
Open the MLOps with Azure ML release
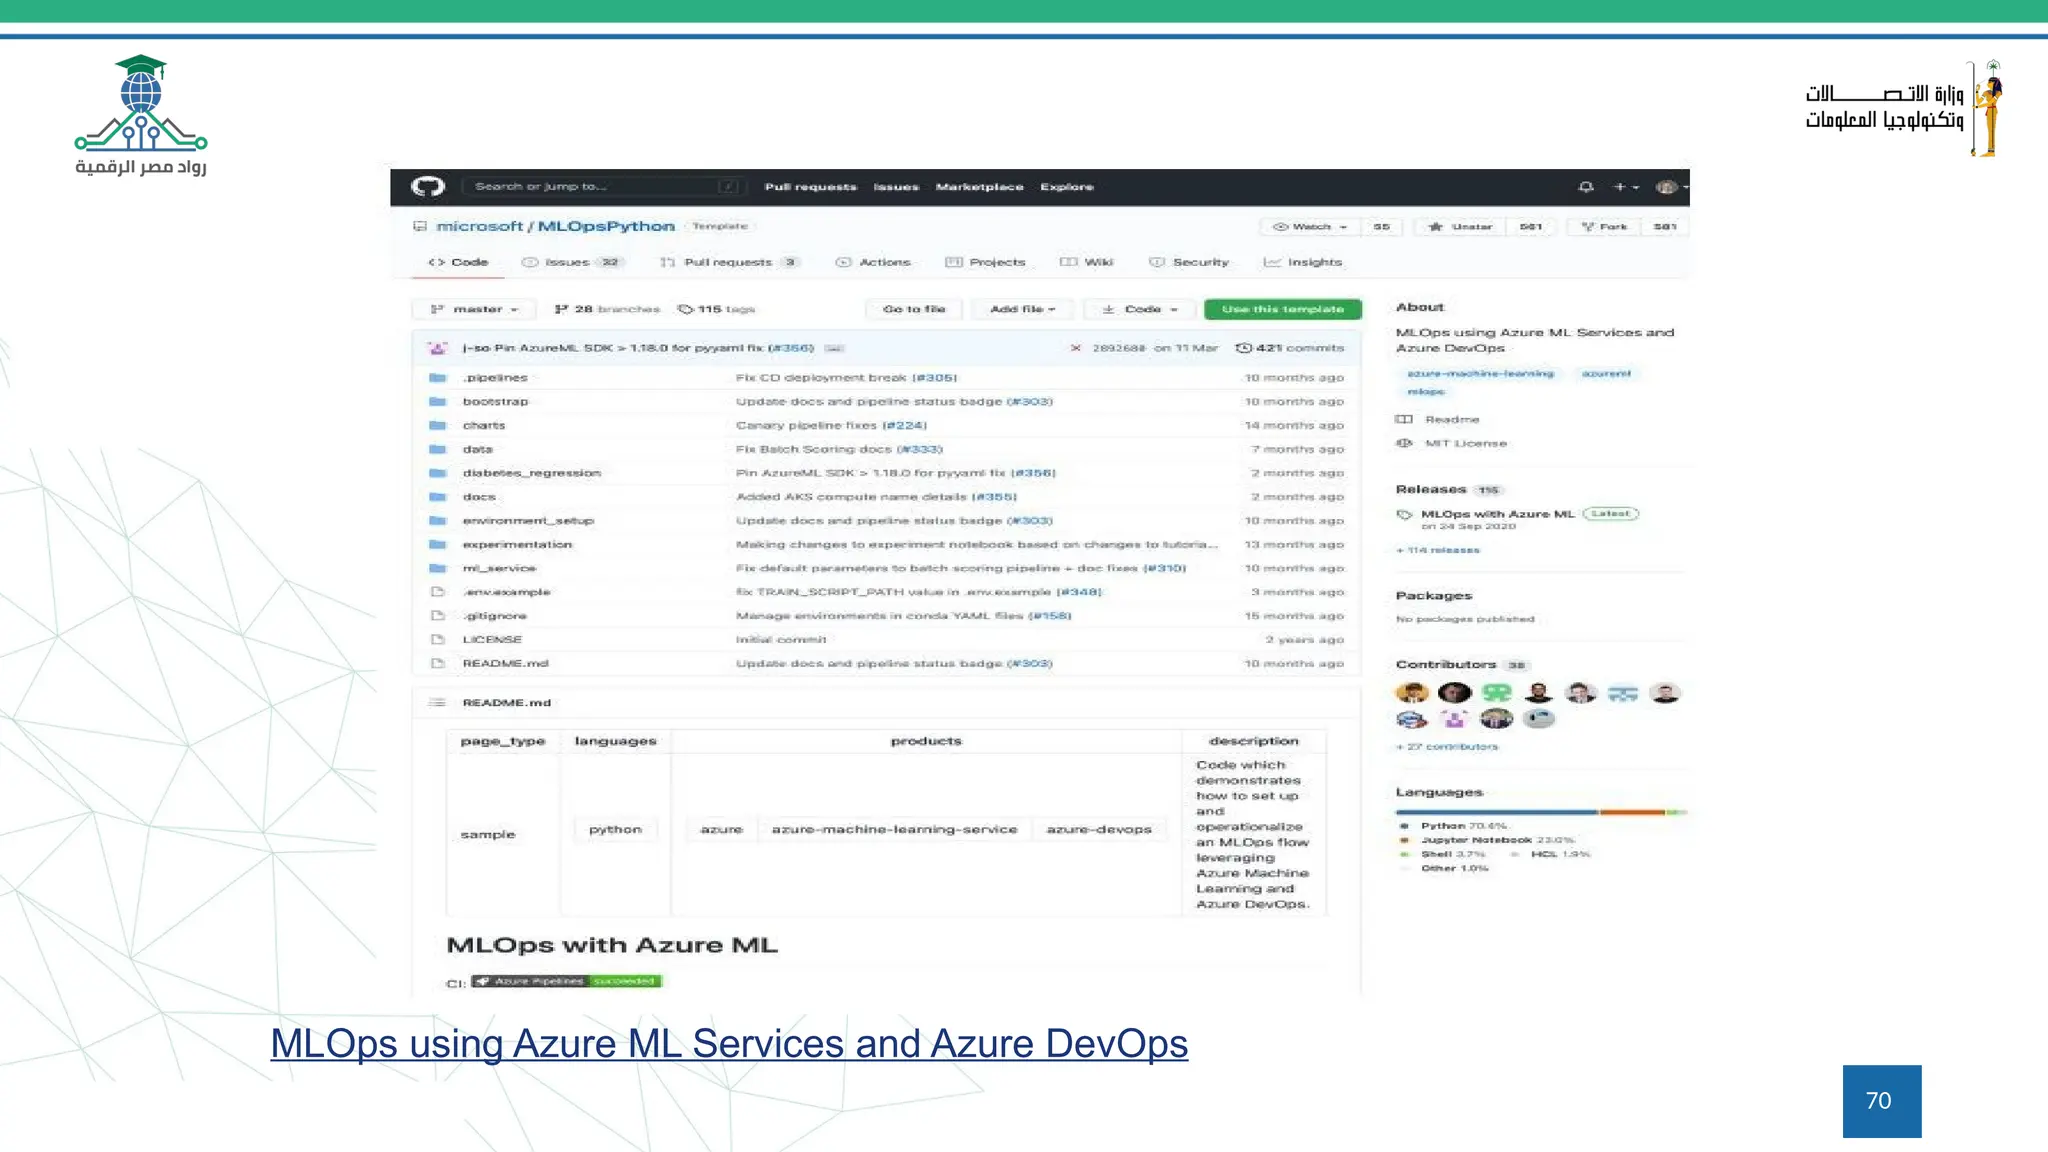click(x=1498, y=514)
